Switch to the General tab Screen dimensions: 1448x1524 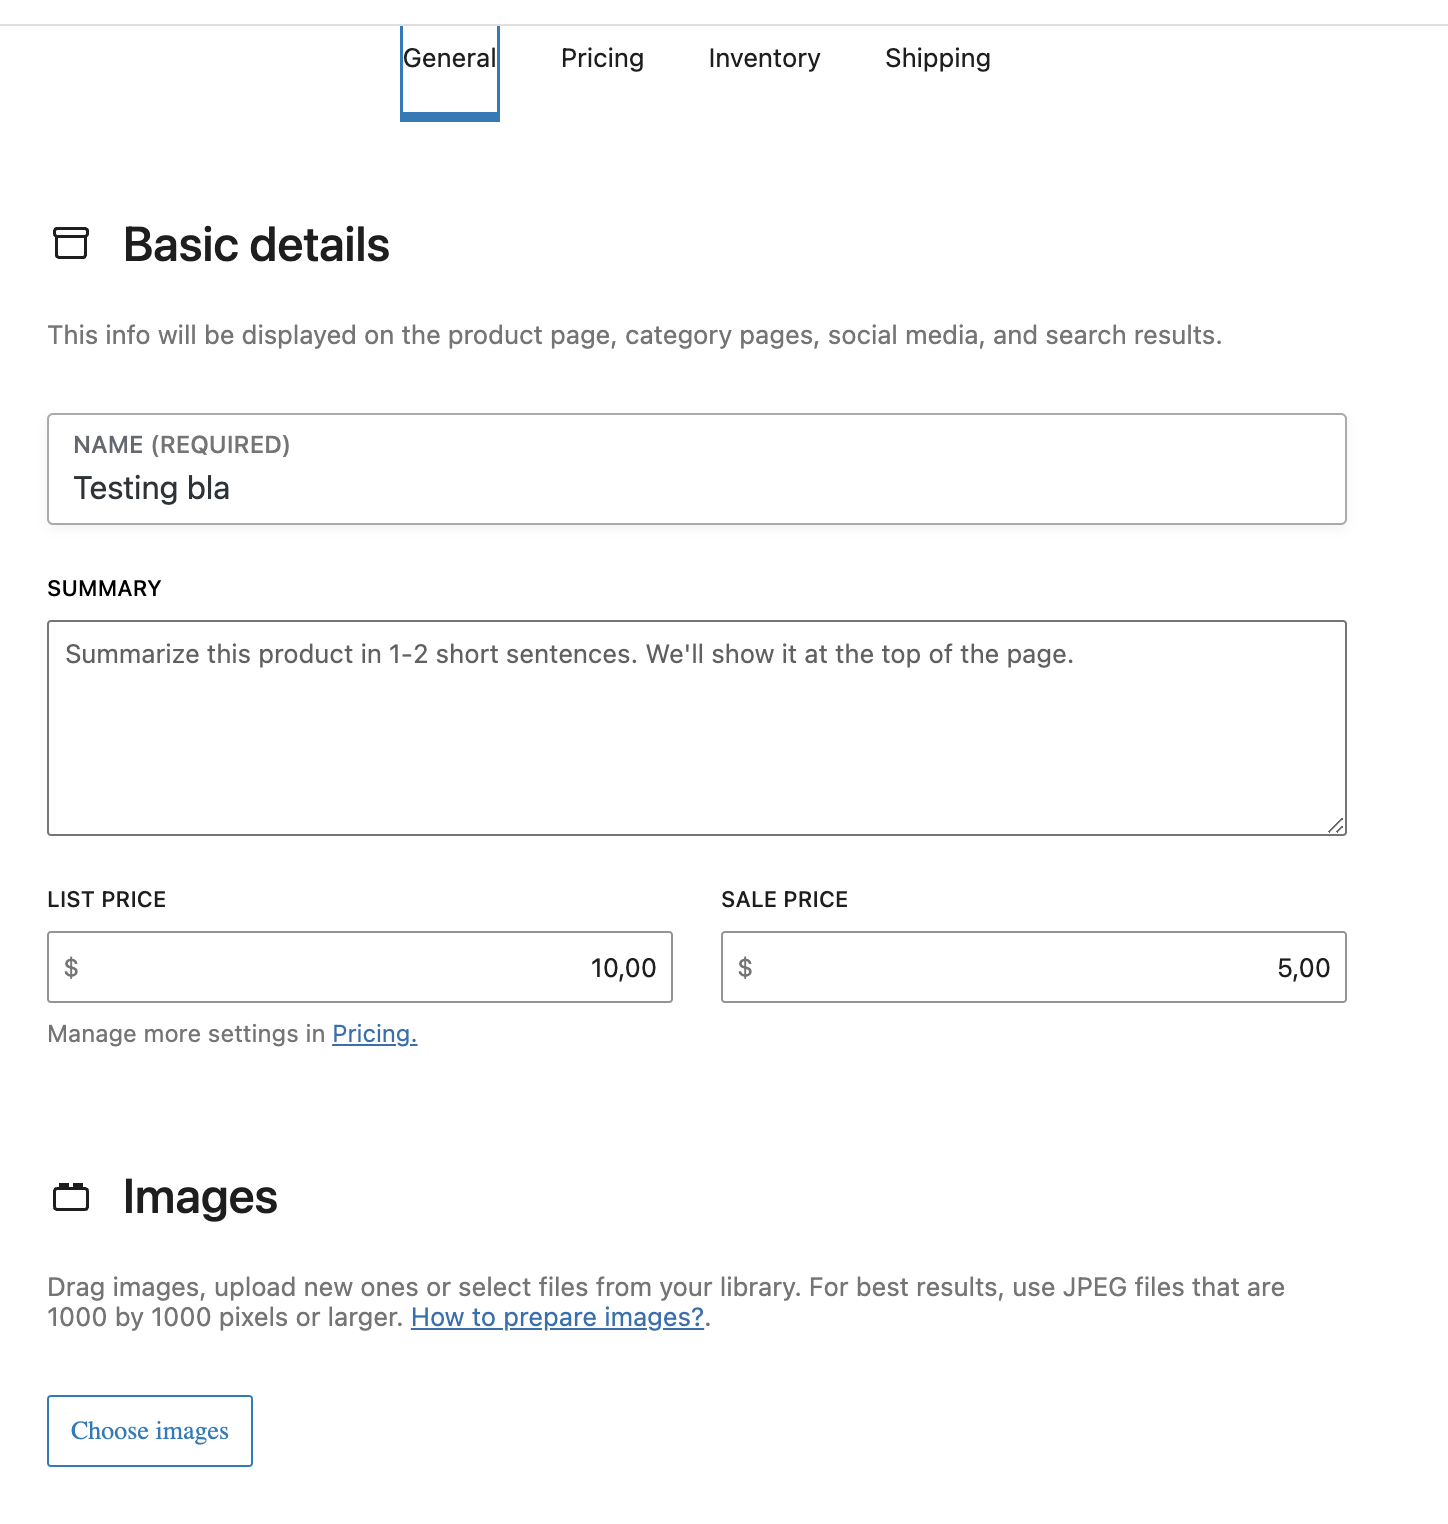[x=449, y=58]
